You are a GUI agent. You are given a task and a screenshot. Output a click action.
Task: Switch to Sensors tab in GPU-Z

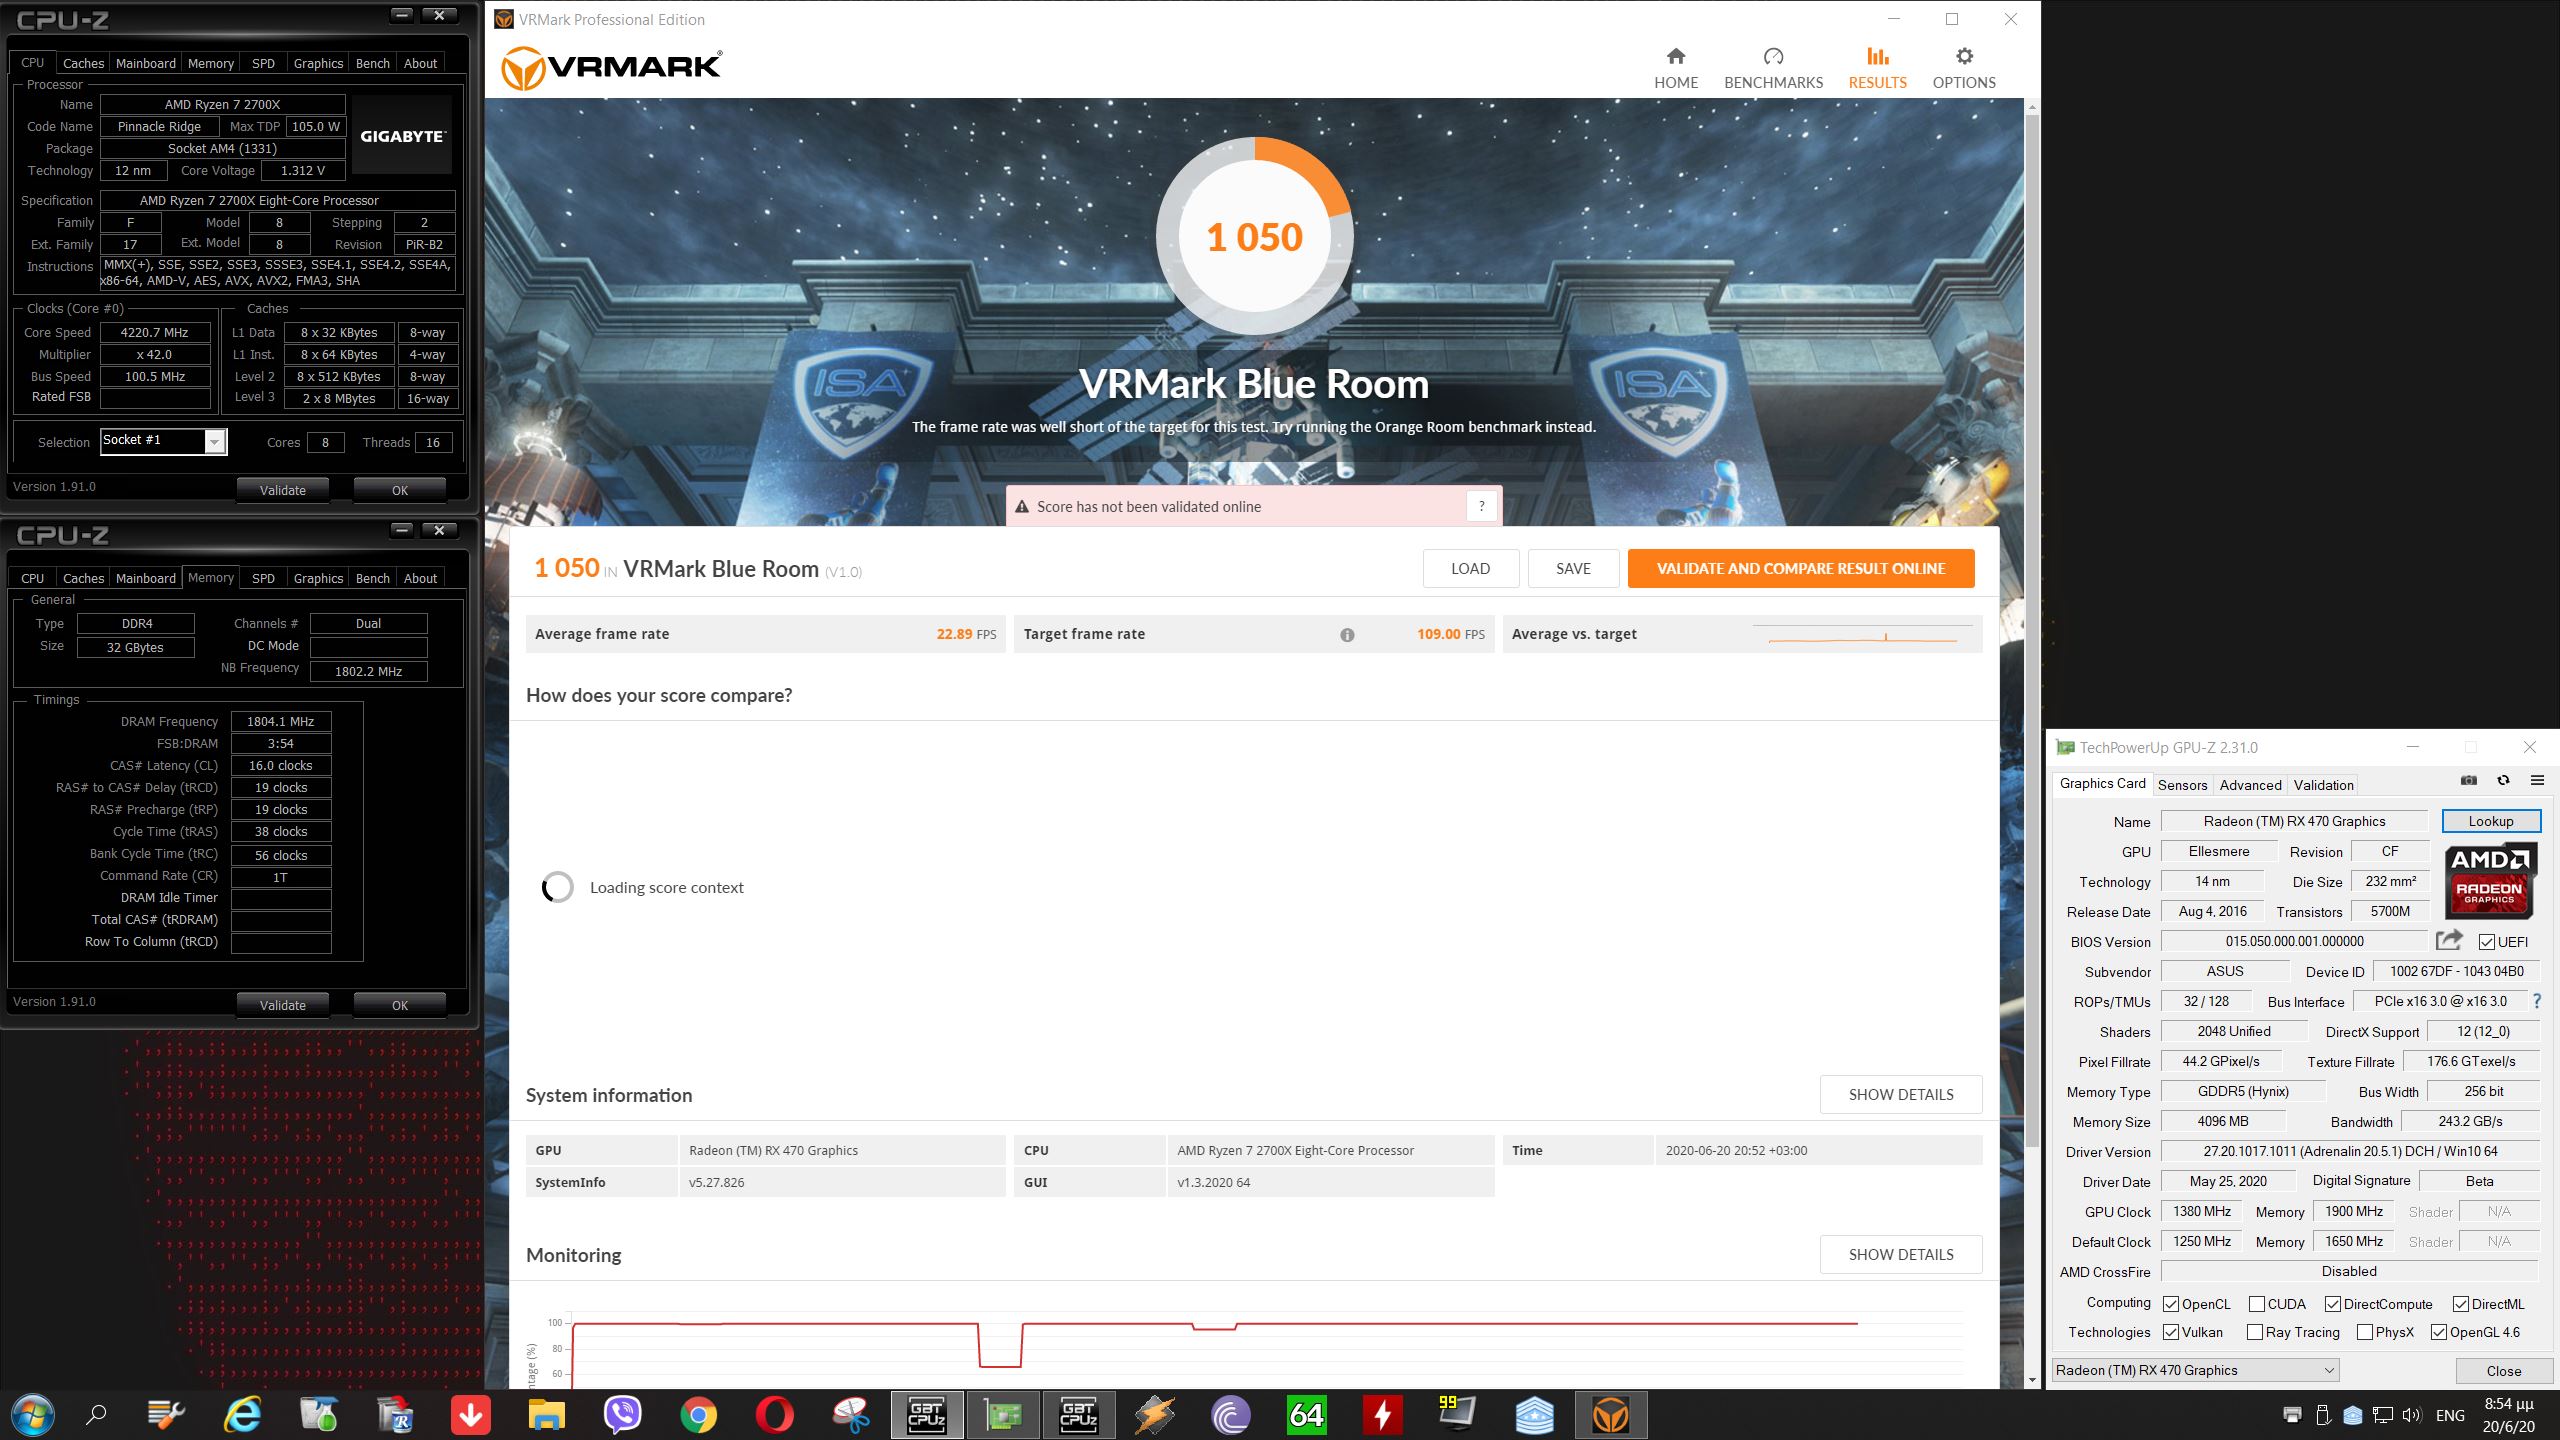2182,785
